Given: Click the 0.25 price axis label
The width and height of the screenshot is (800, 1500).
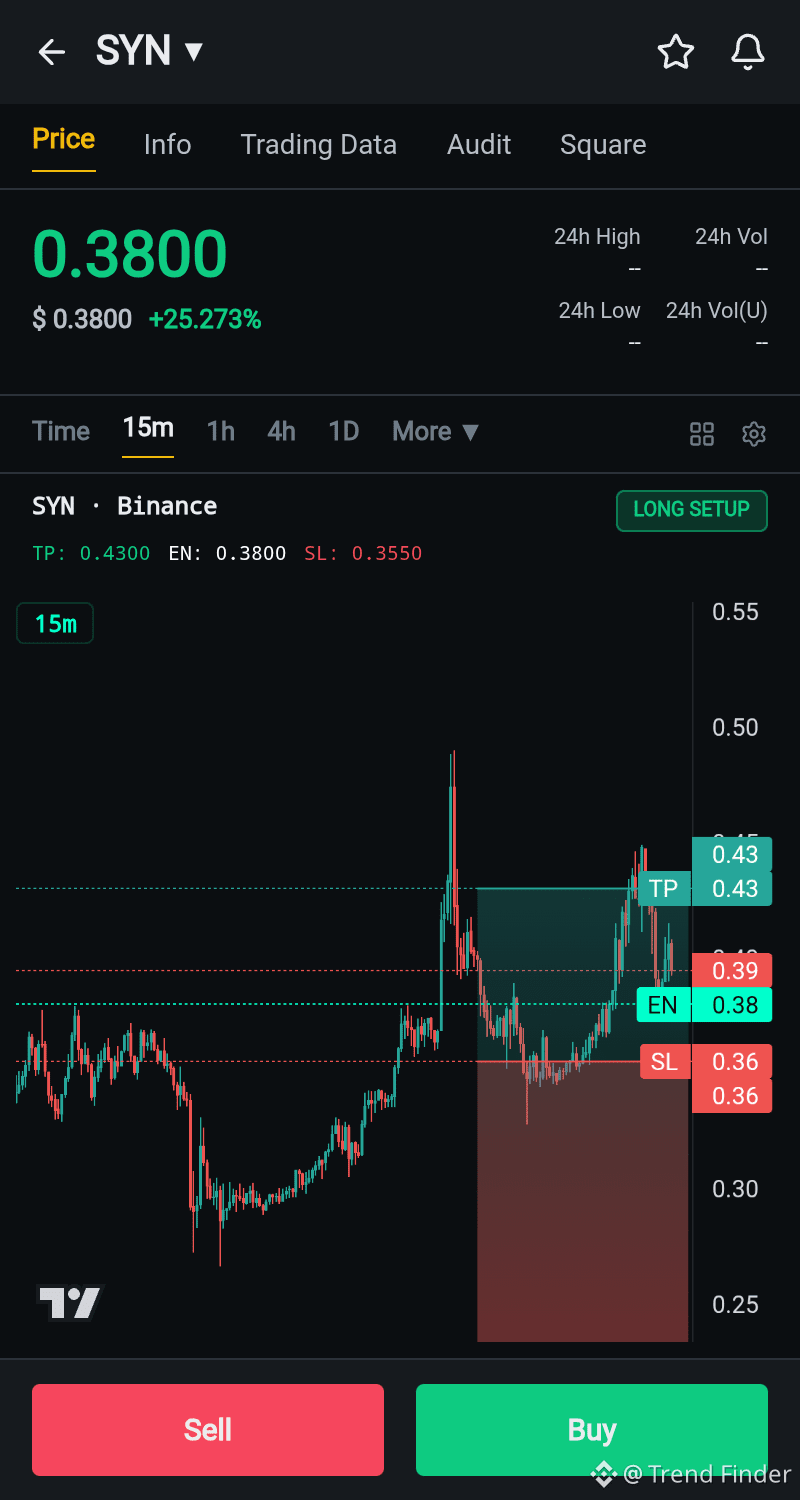Looking at the screenshot, I should (735, 1305).
